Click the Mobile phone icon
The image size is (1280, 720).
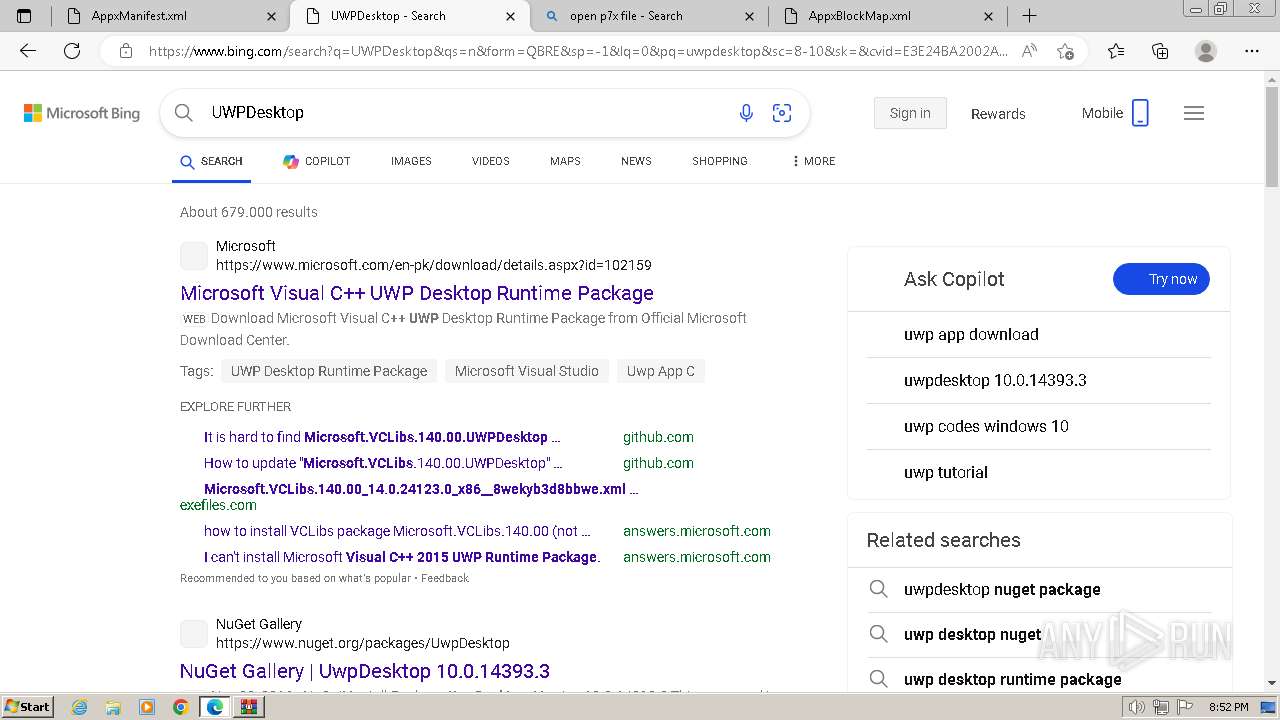pos(1140,113)
